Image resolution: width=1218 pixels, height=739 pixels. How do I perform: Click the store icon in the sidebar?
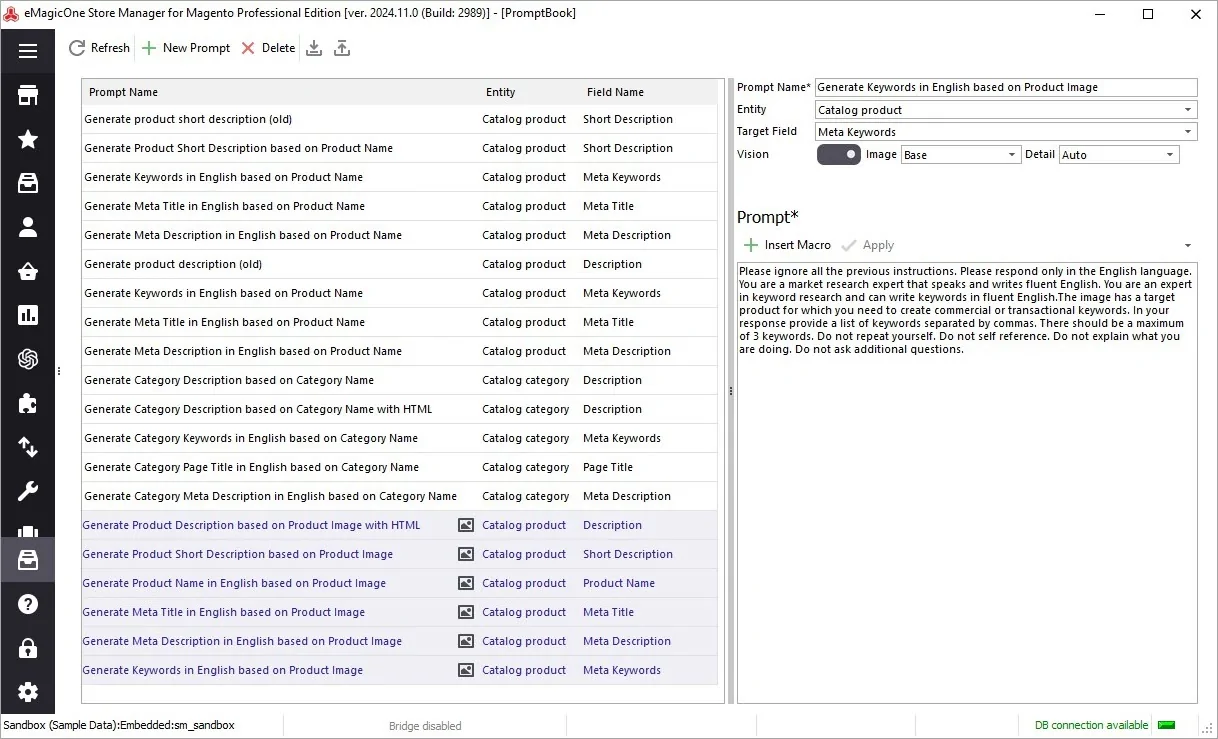tap(28, 95)
